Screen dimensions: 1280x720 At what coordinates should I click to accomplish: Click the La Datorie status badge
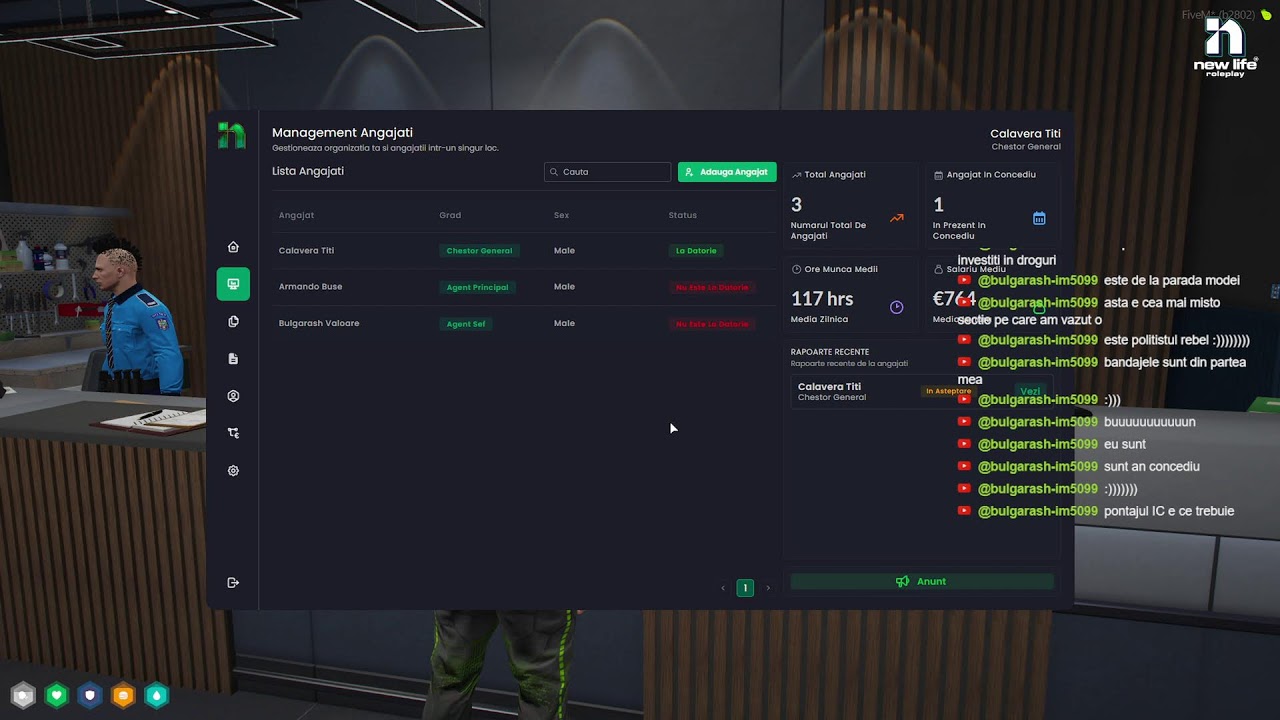(x=696, y=251)
